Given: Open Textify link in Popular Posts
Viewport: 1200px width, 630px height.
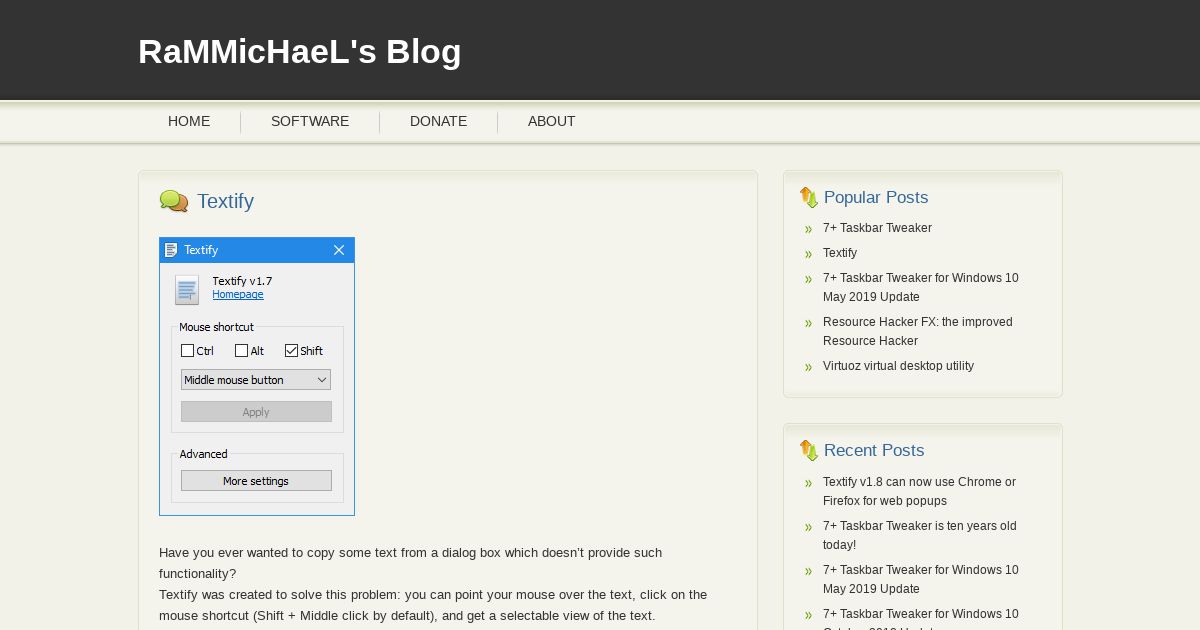Looking at the screenshot, I should (840, 253).
